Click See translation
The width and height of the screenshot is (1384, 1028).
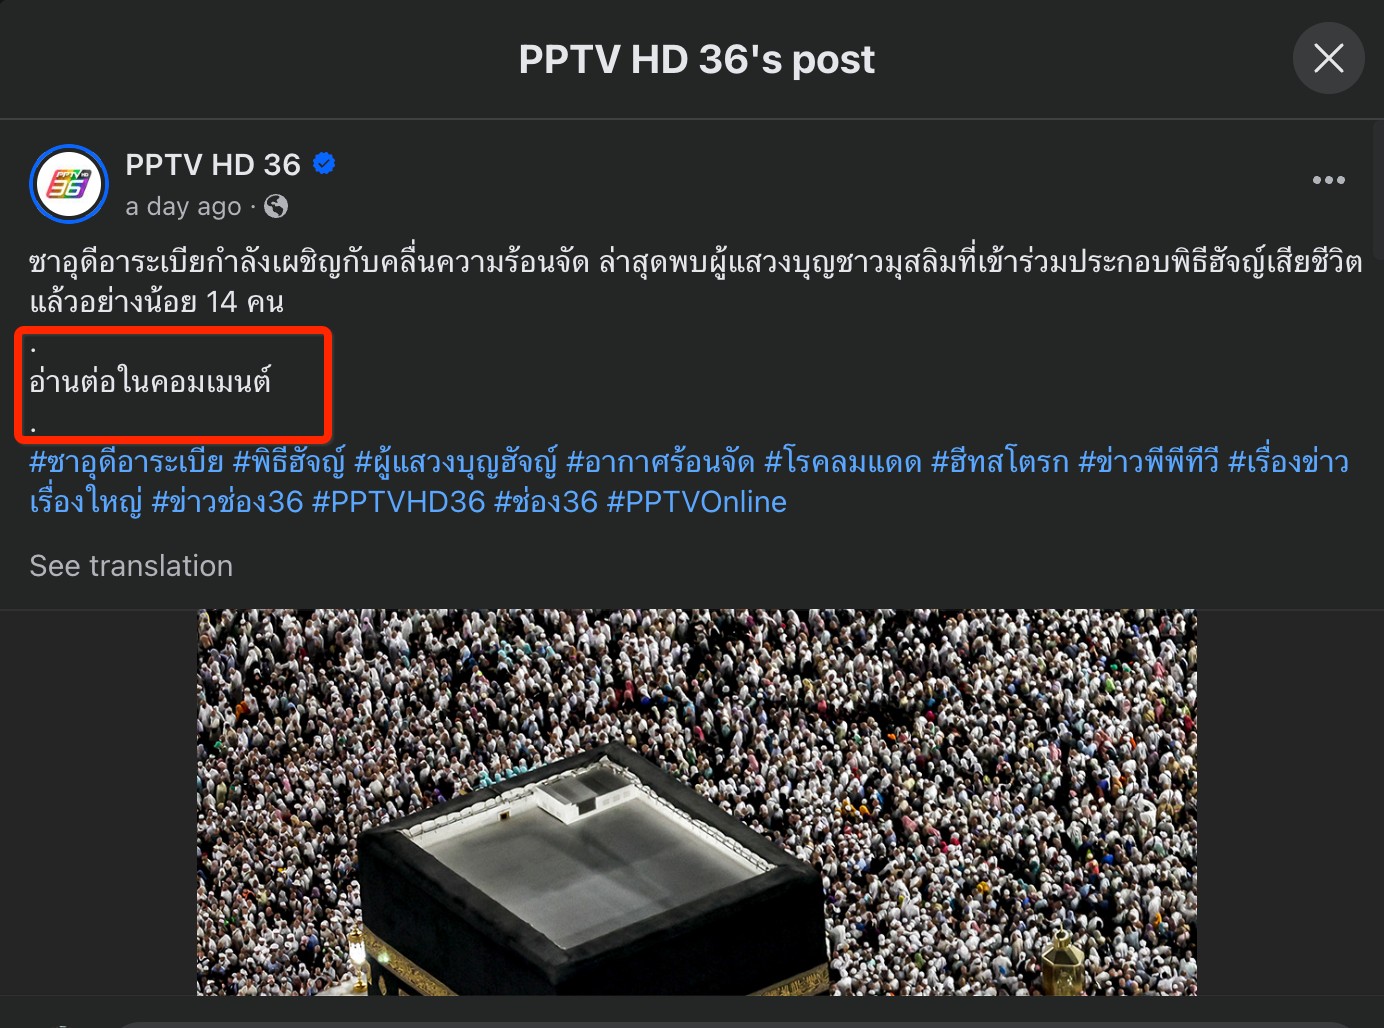131,566
